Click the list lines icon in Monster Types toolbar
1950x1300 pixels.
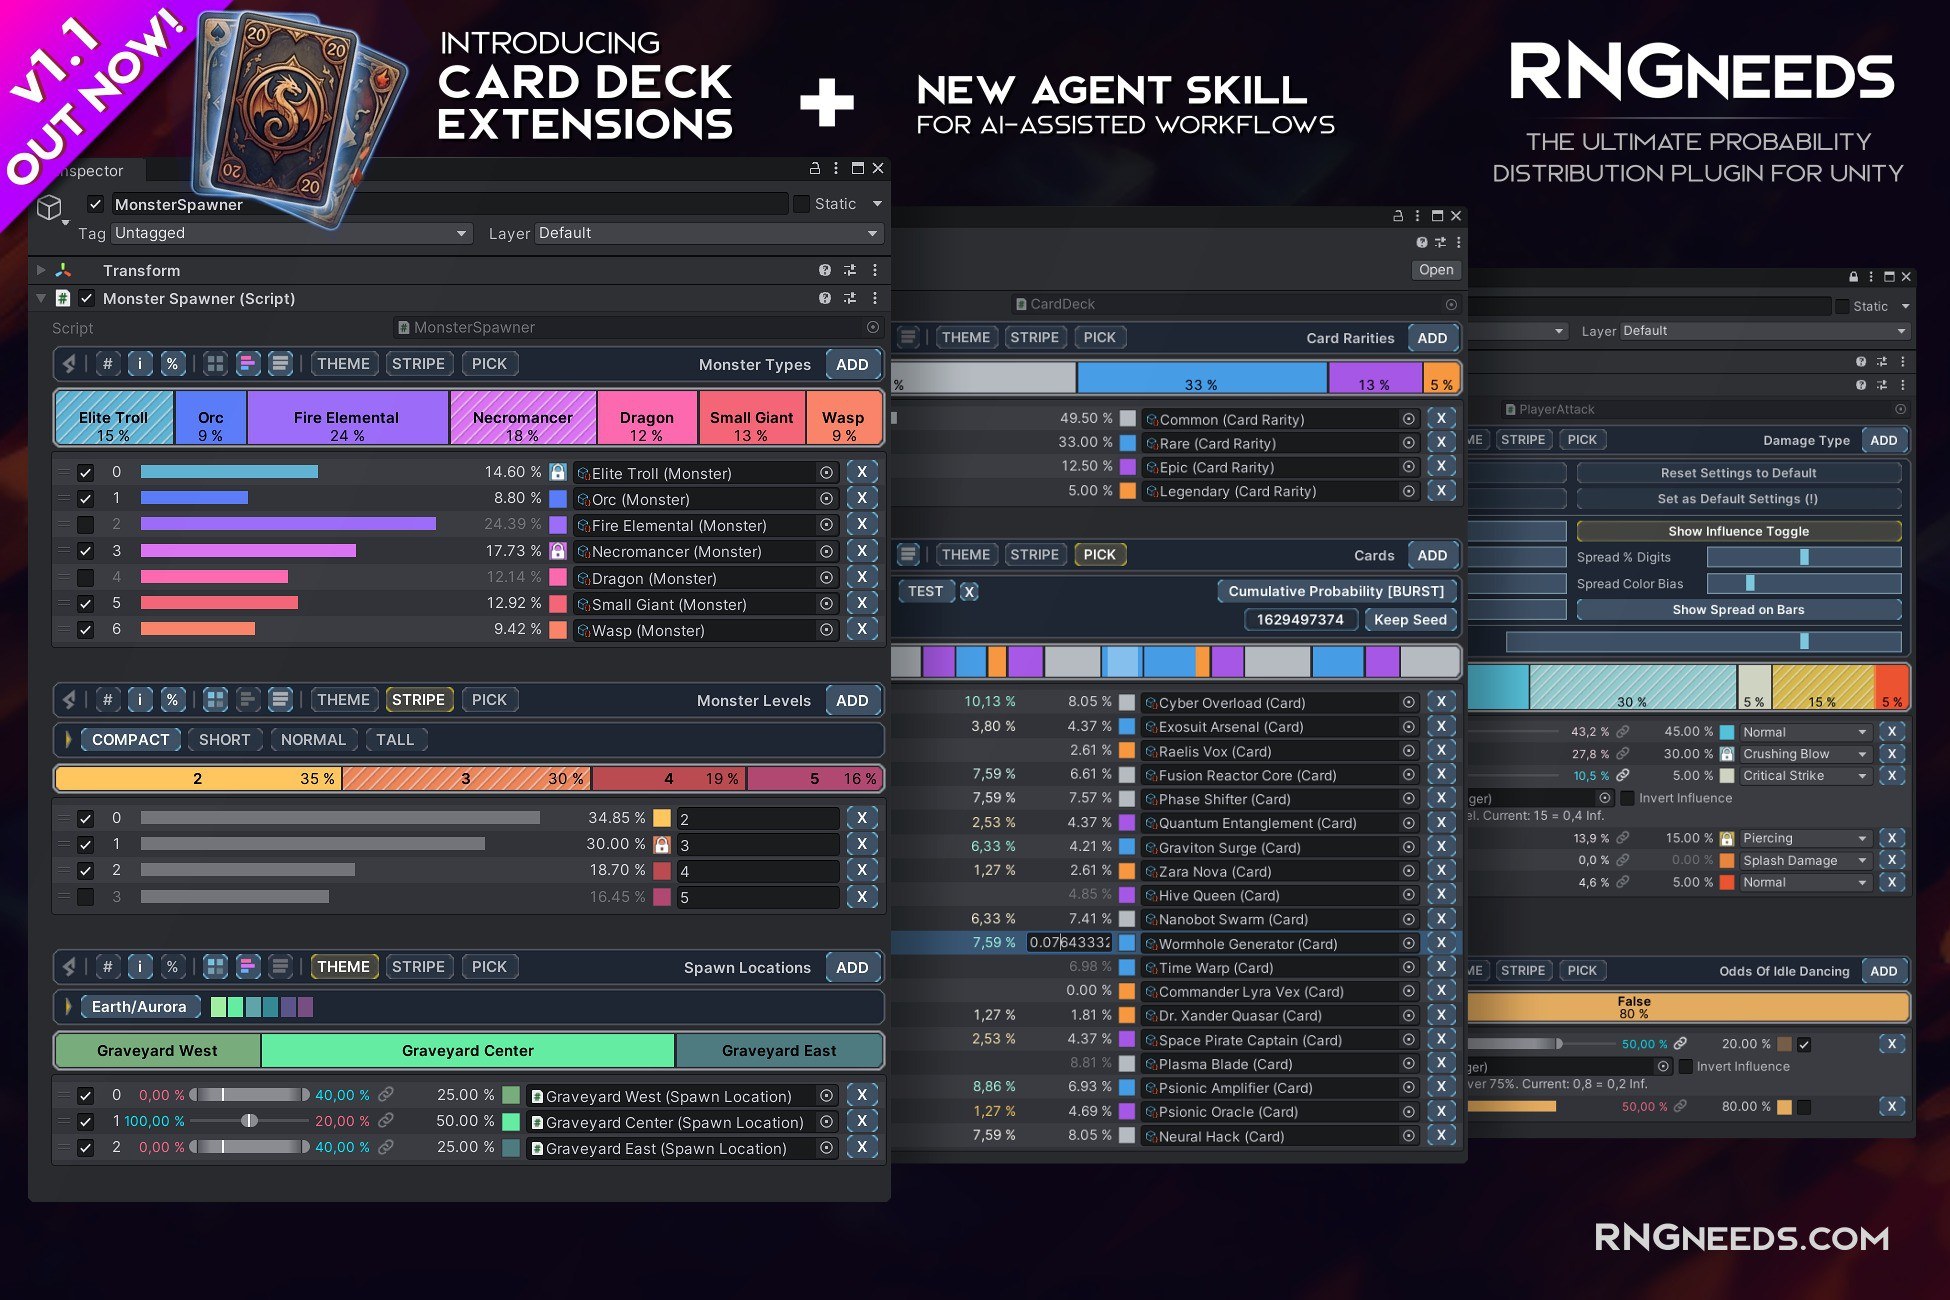coord(281,364)
